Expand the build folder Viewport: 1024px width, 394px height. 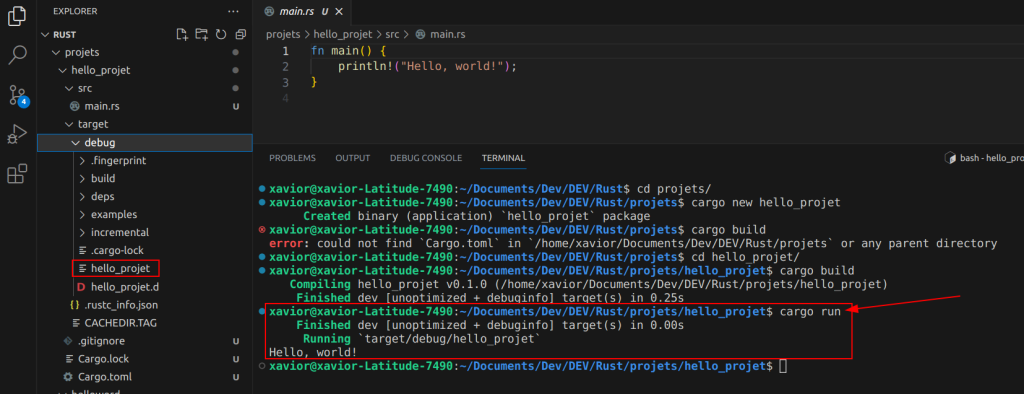point(82,178)
